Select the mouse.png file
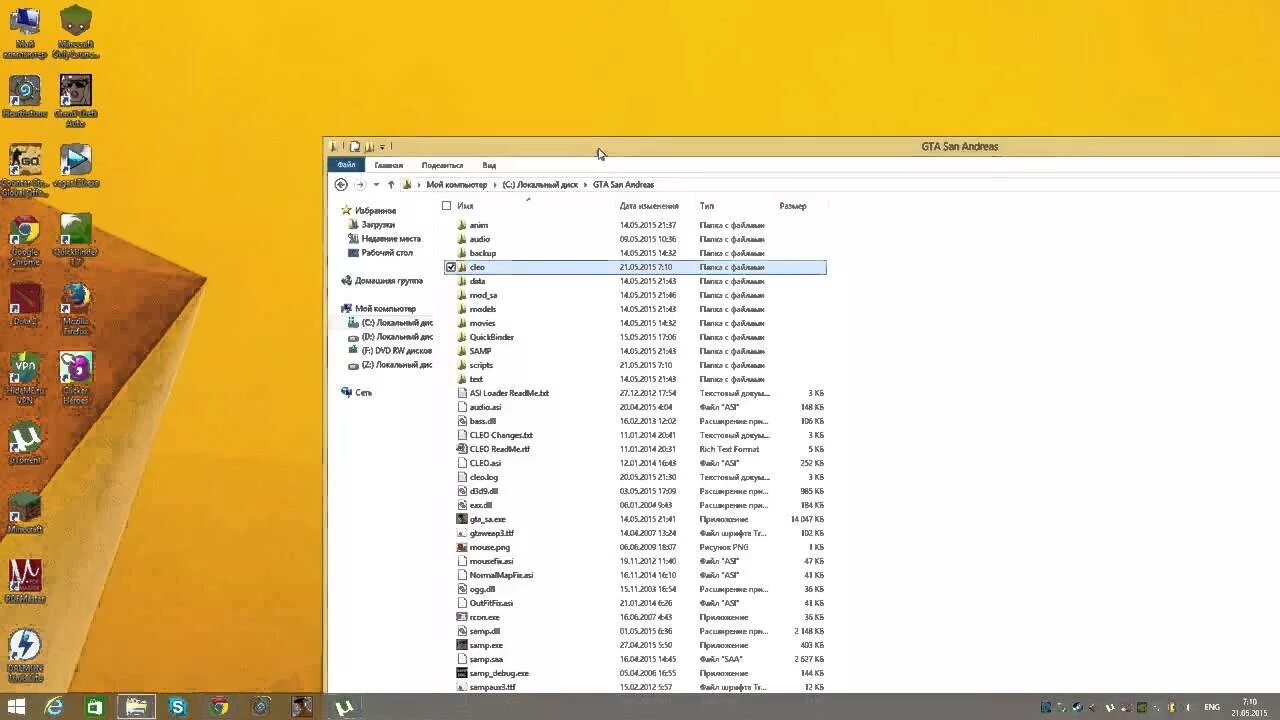1280x720 pixels. [x=489, y=547]
